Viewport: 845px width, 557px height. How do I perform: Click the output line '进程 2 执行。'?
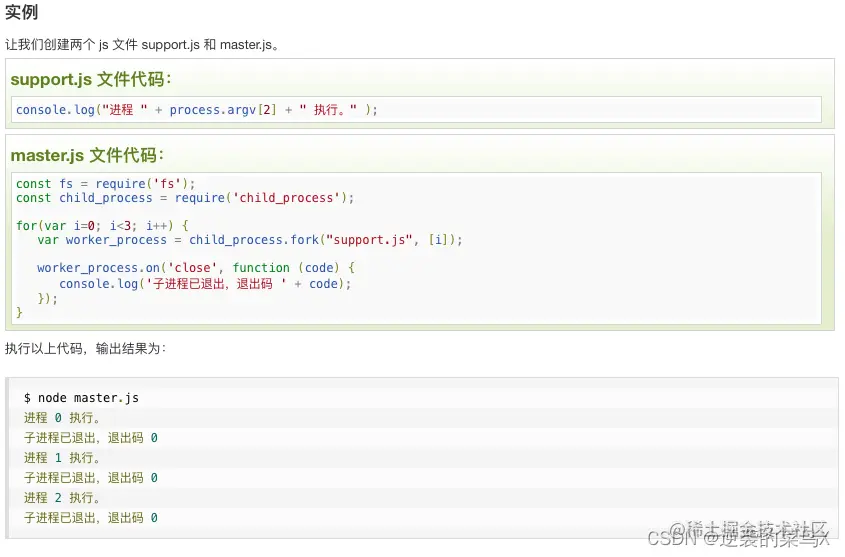62,498
